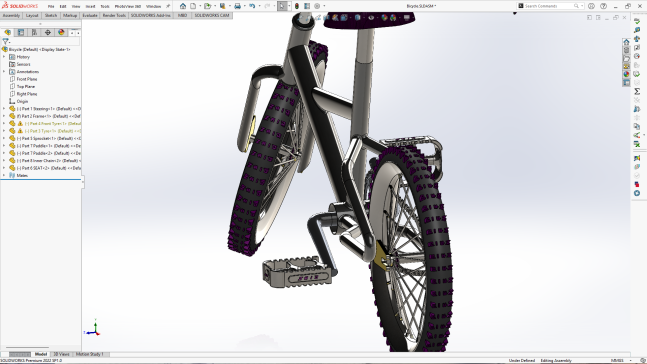The width and height of the screenshot is (647, 364).
Task: Click the Open document icon
Action: pos(207,6)
